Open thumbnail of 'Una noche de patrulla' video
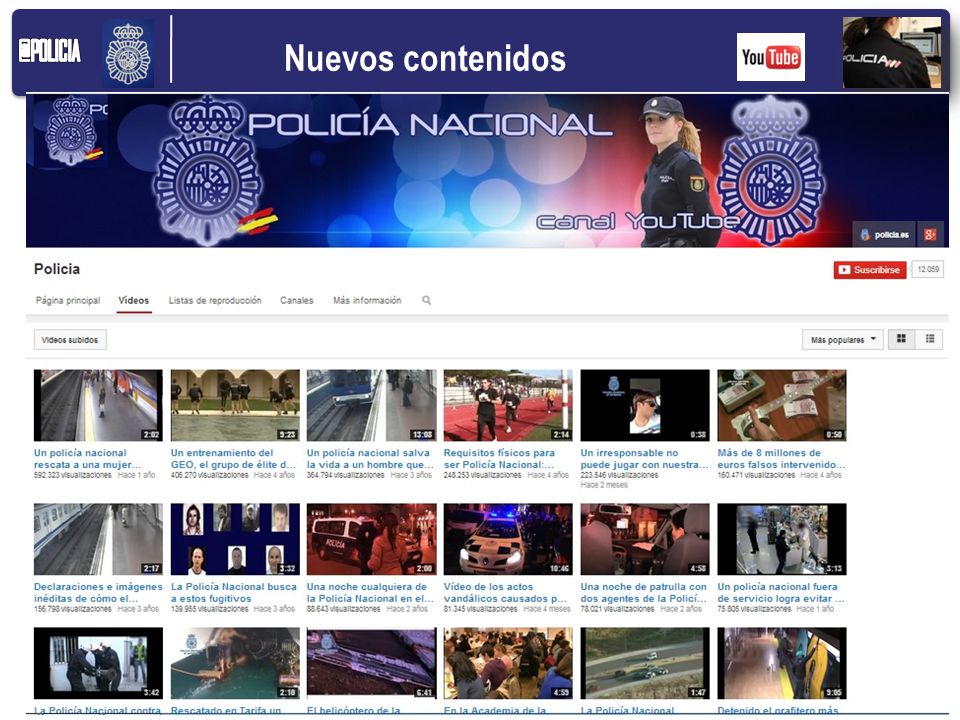This screenshot has height=720, width=960. [x=645, y=539]
